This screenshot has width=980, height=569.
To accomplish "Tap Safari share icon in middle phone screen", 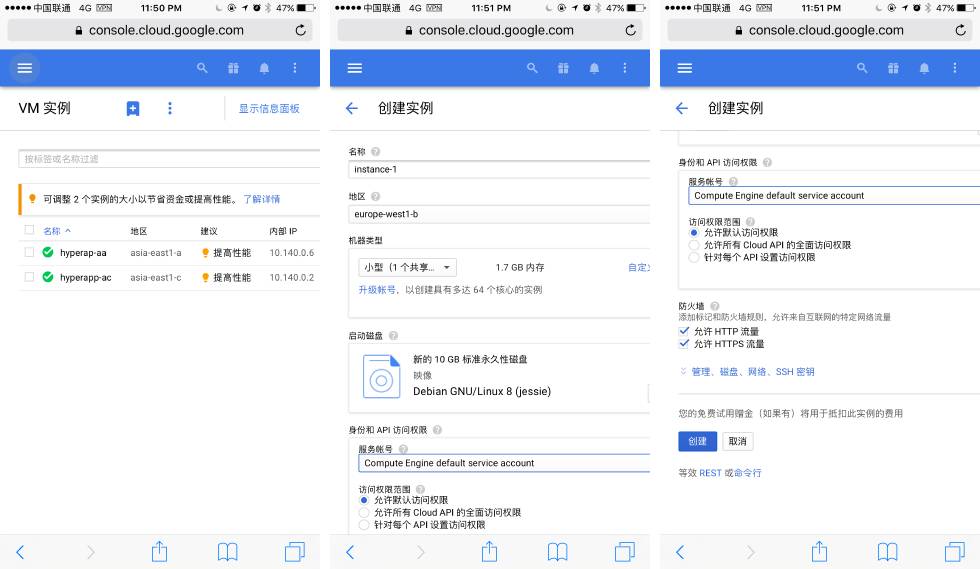I will pyautogui.click(x=489, y=551).
